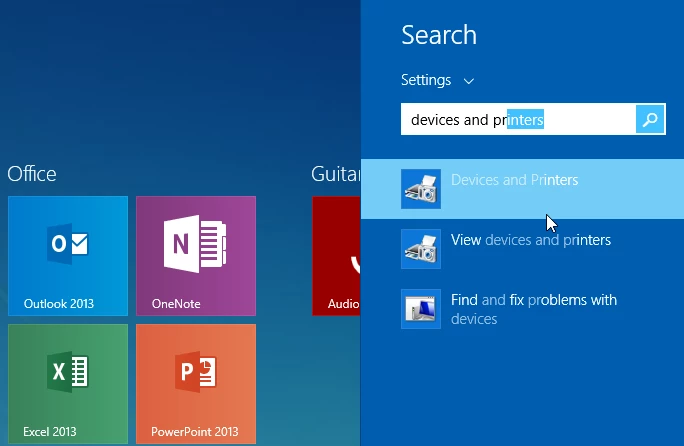Click the magnifier search button
This screenshot has height=446, width=684.
coord(650,119)
